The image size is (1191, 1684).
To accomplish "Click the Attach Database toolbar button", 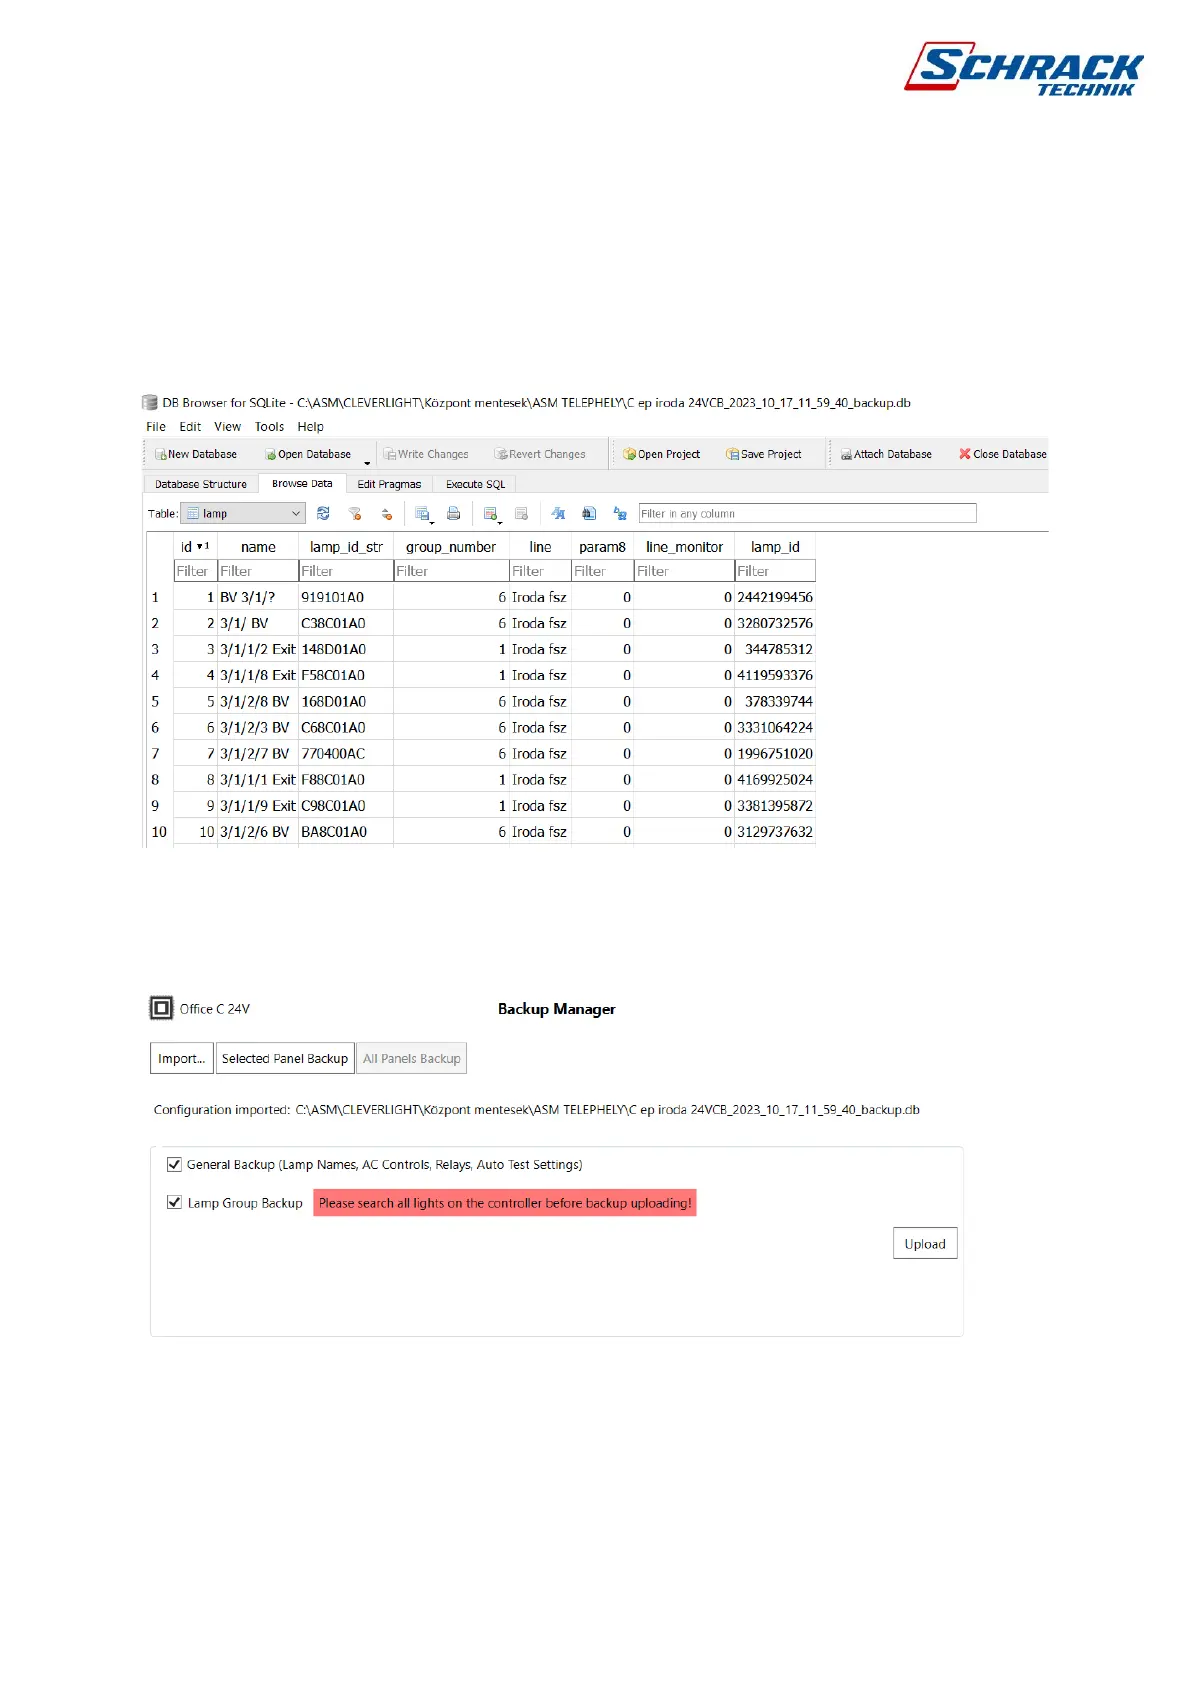I will coord(886,454).
